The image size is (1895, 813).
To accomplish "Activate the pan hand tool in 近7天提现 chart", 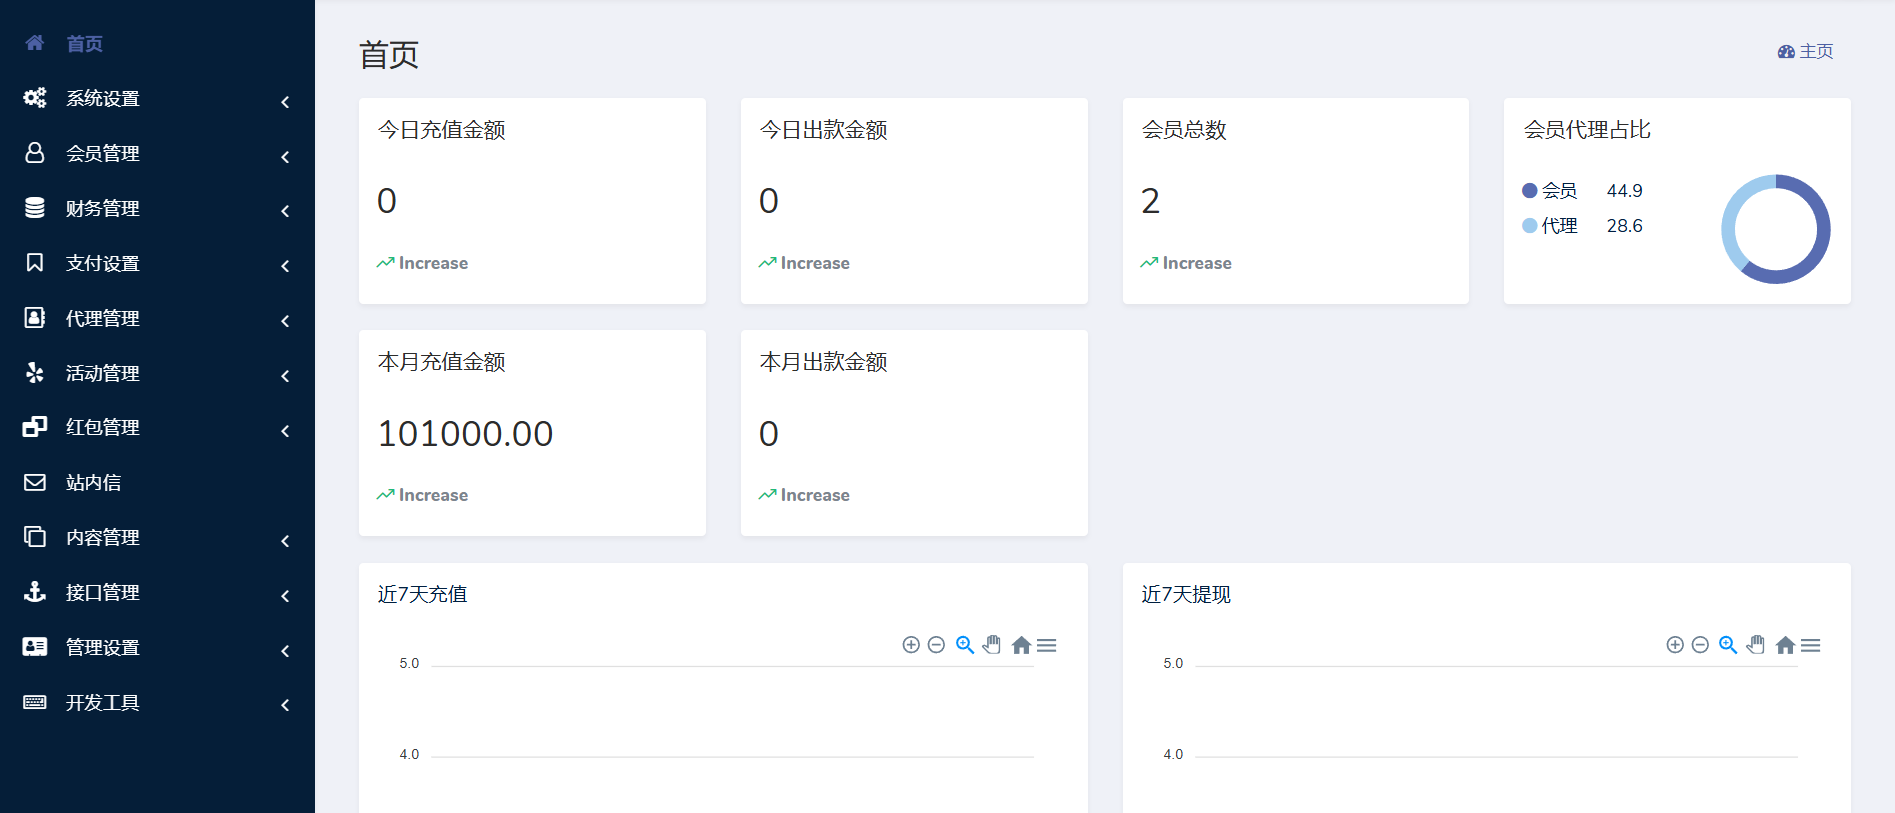I will 1756,645.
